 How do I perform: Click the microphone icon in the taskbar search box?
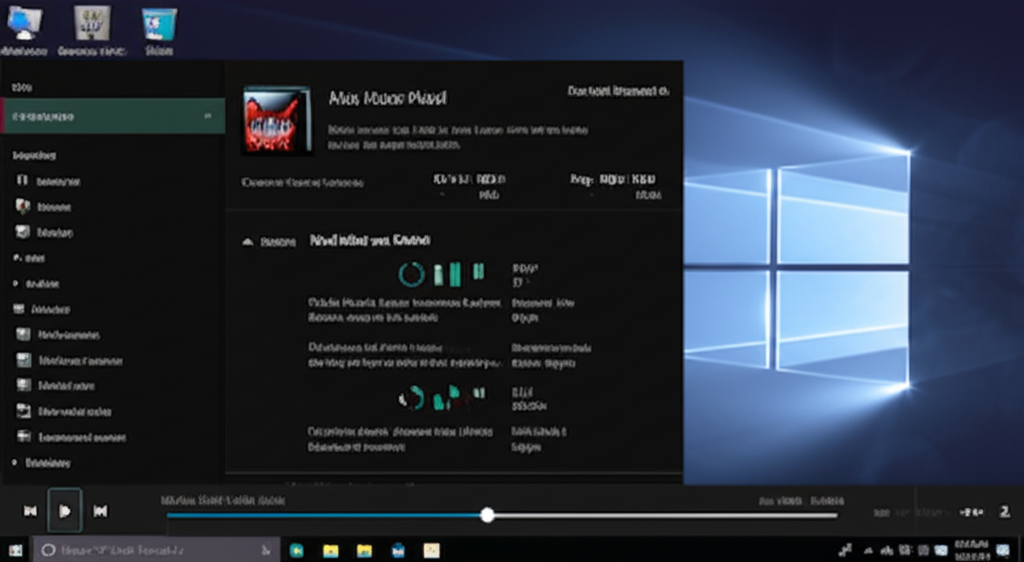(266, 550)
